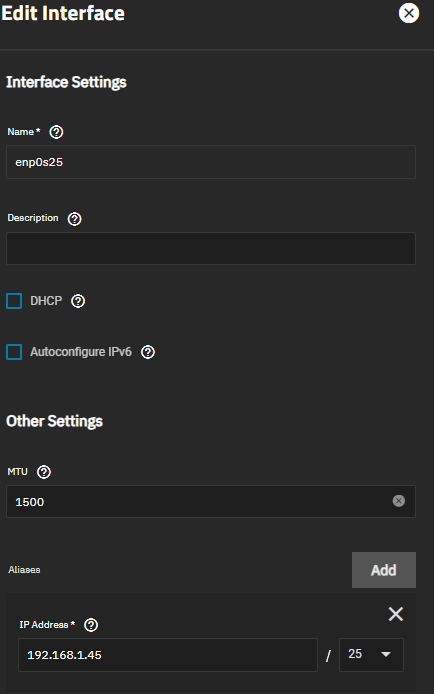Click the DHCP label text
This screenshot has height=694, width=434.
point(46,301)
